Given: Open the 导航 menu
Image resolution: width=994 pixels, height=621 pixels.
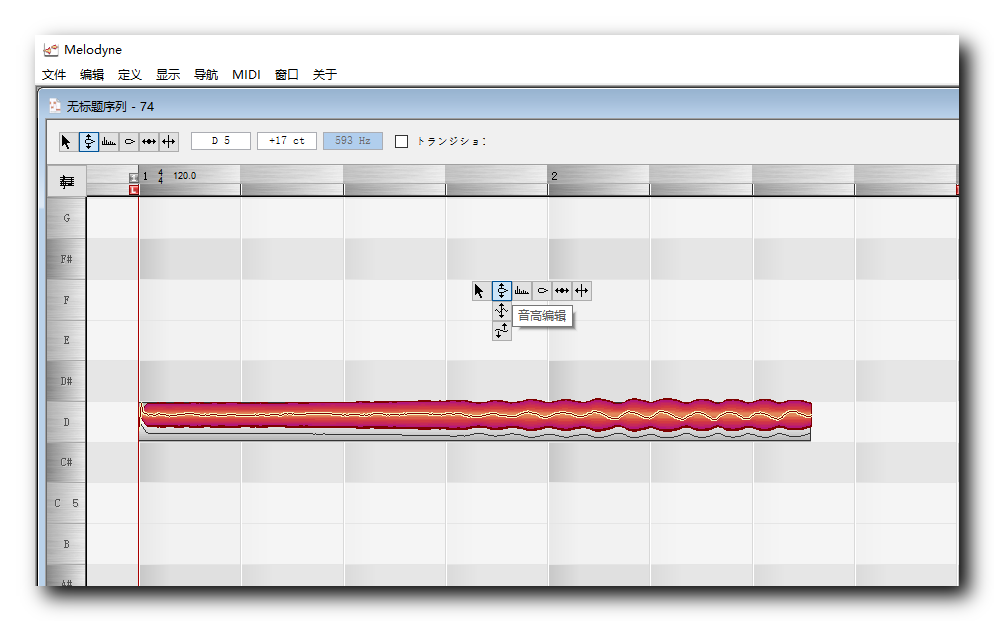Looking at the screenshot, I should (x=206, y=75).
